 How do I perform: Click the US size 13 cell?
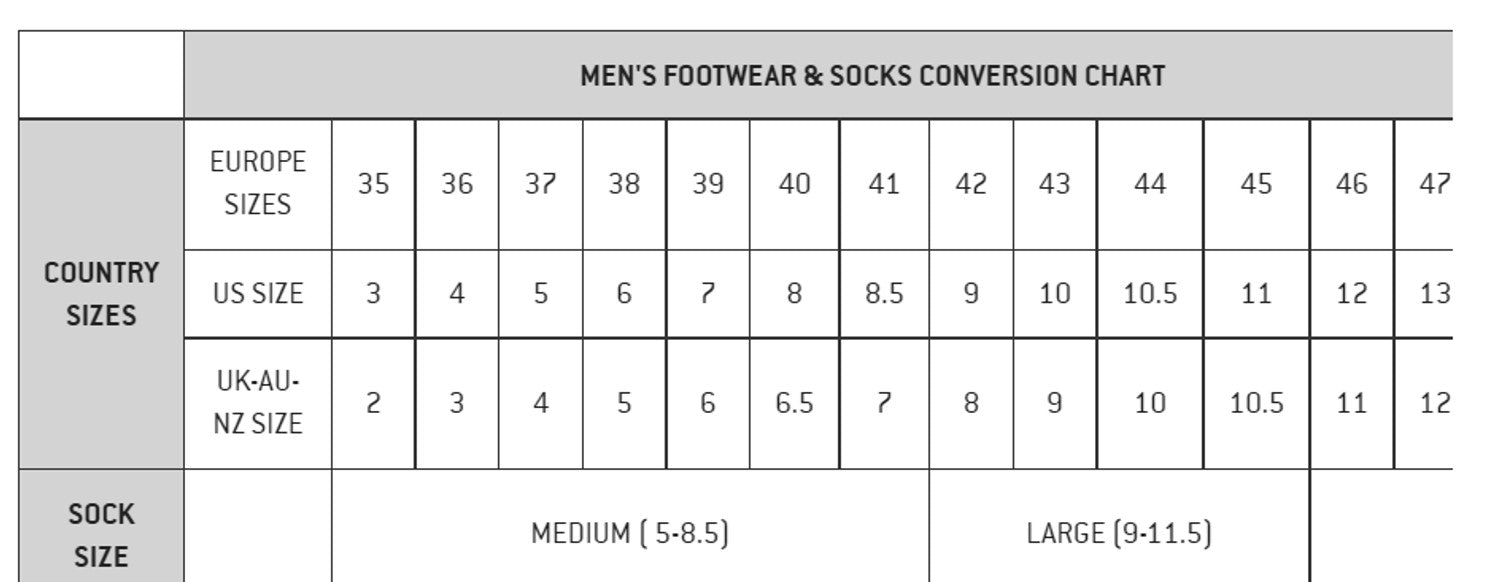pyautogui.click(x=1434, y=294)
